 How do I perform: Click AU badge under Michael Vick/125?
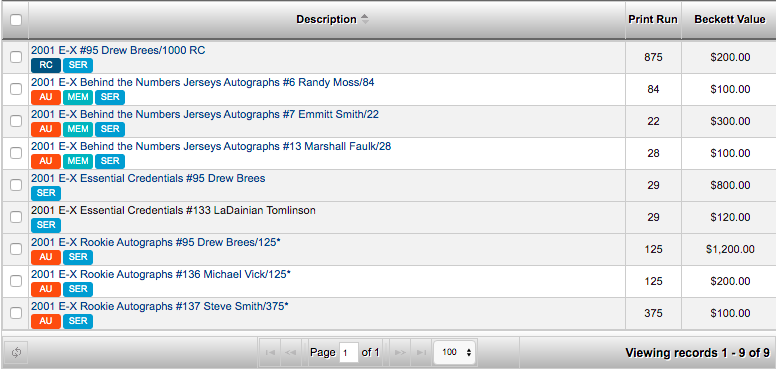[x=46, y=289]
